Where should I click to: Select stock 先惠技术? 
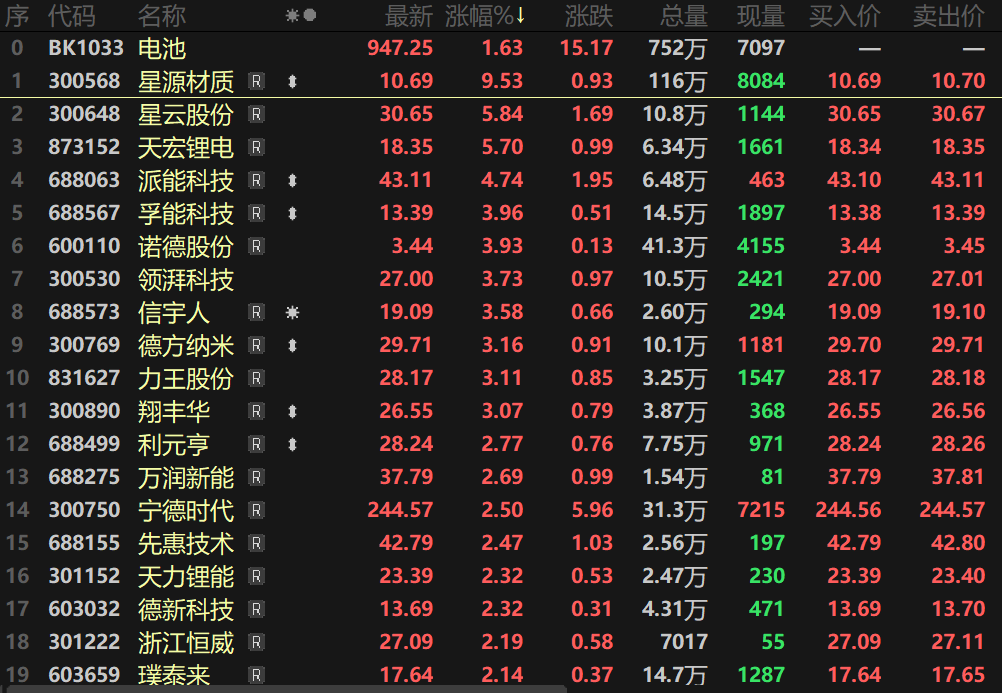pyautogui.click(x=186, y=543)
